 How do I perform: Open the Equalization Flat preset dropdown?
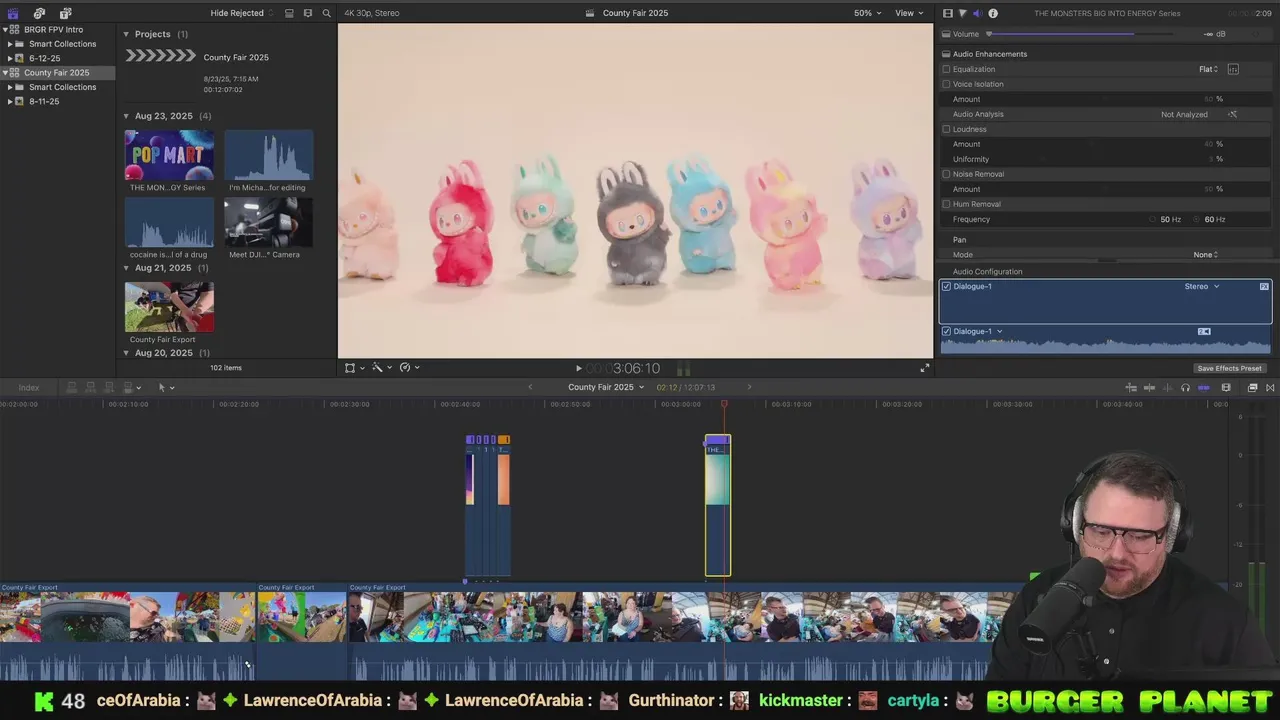click(x=1209, y=69)
